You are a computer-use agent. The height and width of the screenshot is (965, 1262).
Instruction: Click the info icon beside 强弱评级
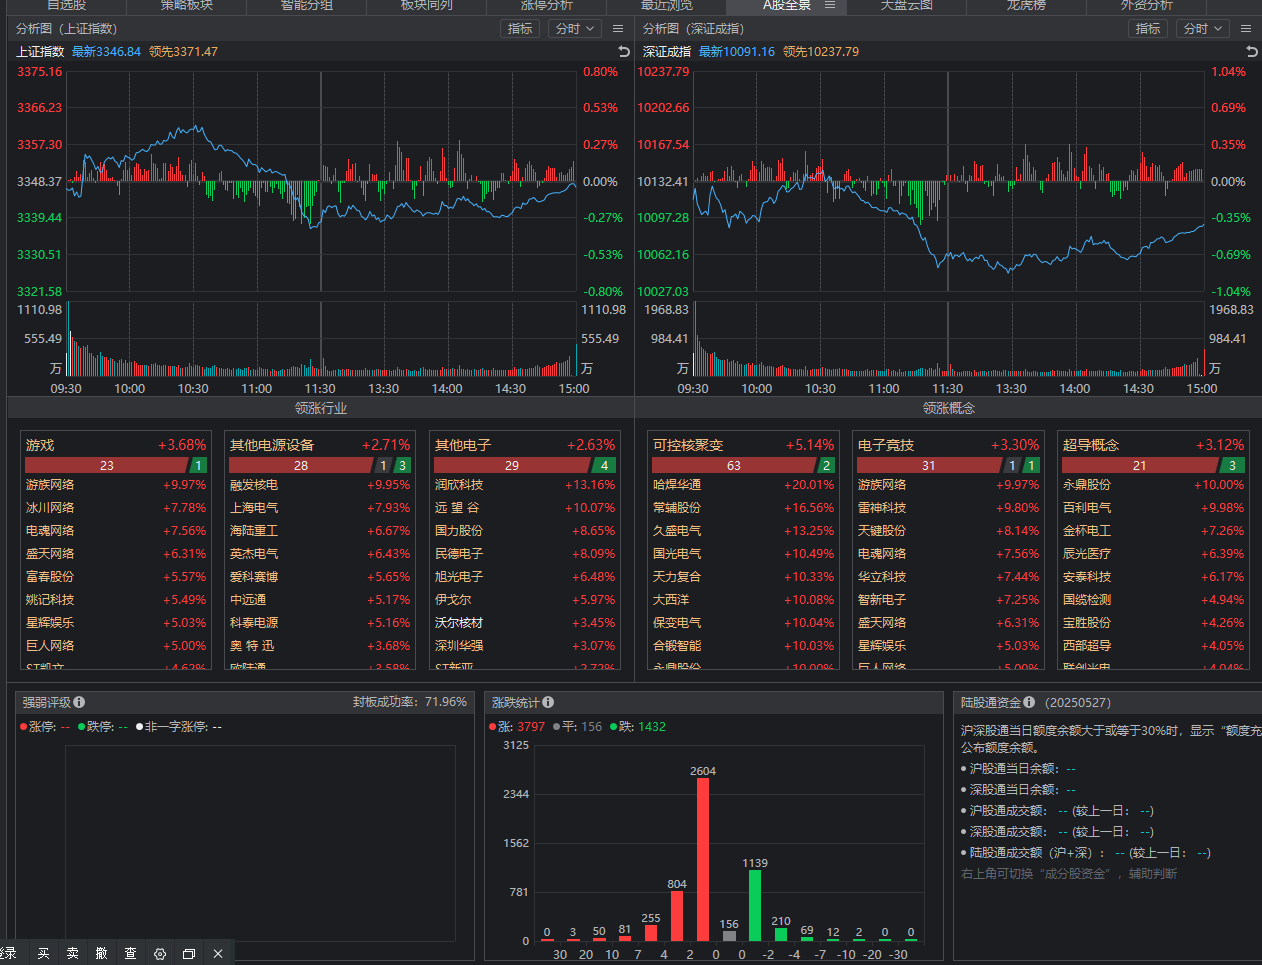79,702
